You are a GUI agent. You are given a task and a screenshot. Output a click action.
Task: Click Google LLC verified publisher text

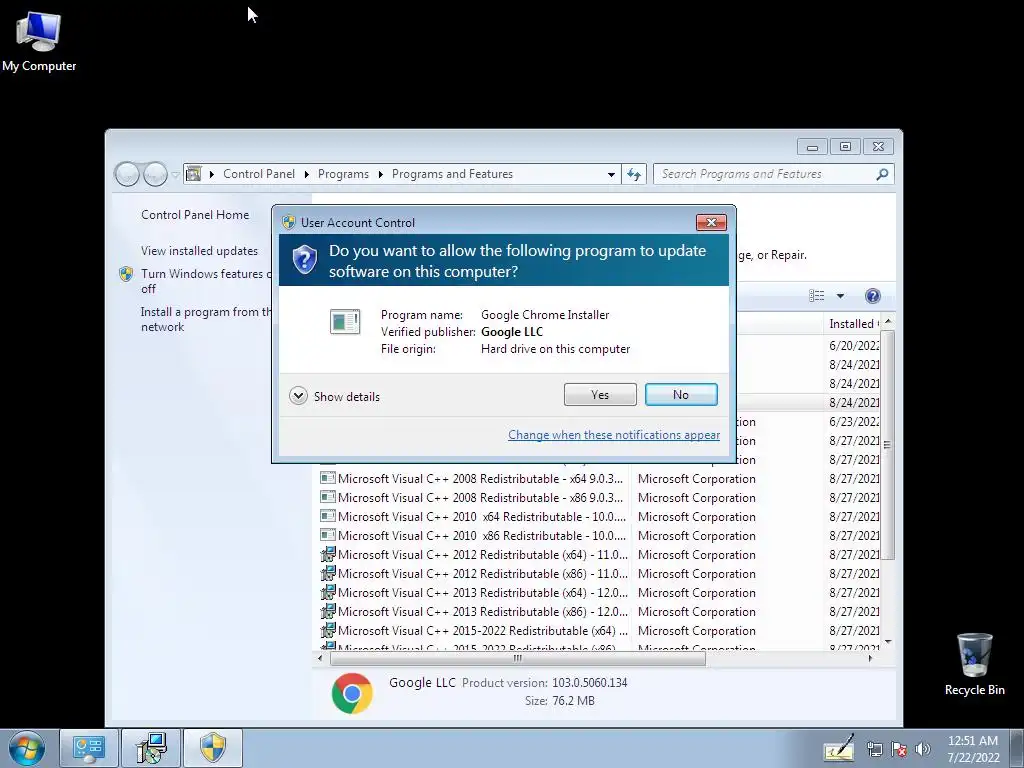click(x=512, y=332)
